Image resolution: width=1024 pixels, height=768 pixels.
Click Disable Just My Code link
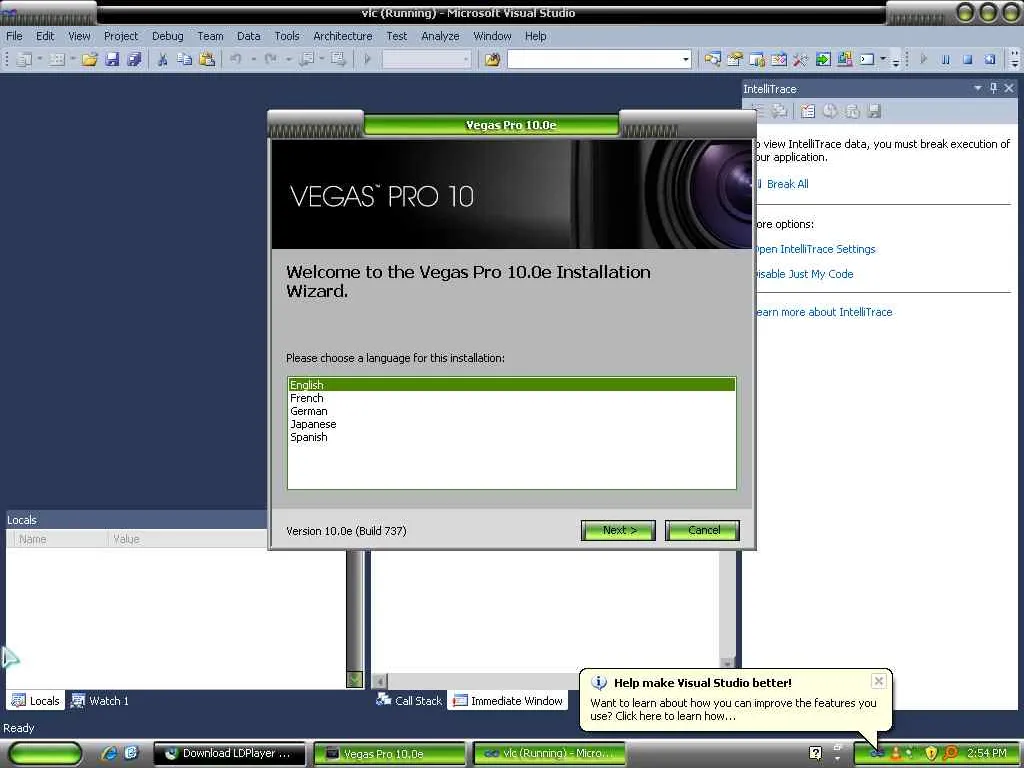pos(804,274)
